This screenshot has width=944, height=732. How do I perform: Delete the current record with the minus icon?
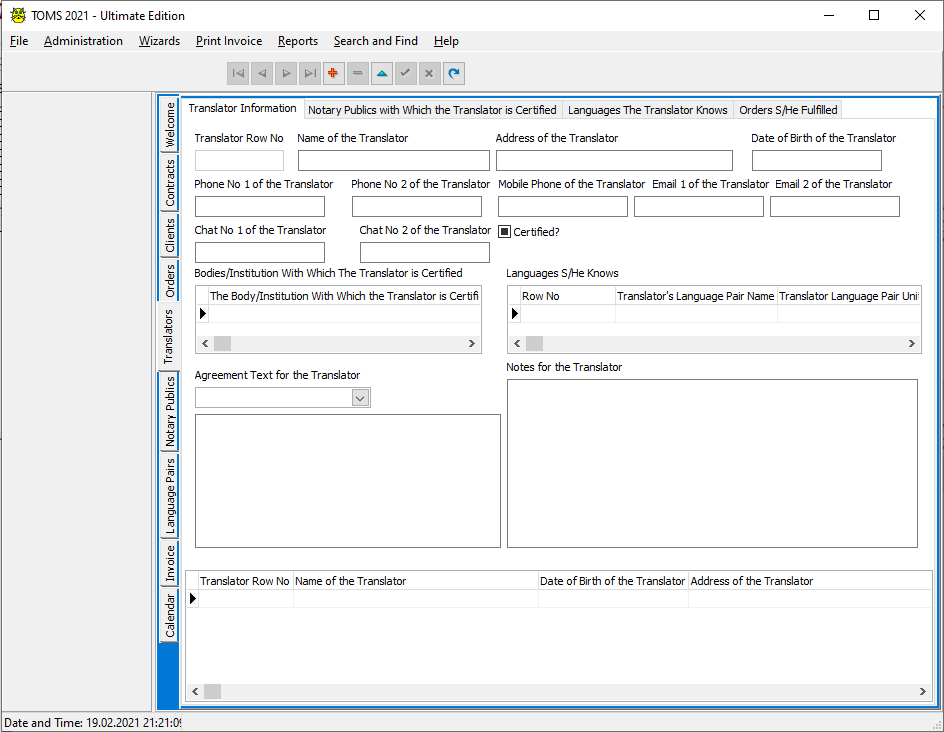pos(357,73)
